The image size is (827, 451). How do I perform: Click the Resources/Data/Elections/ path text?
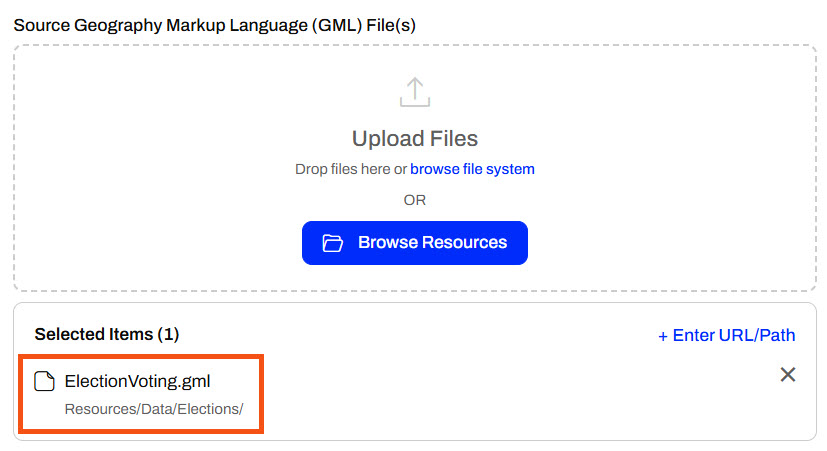pyautogui.click(x=153, y=409)
